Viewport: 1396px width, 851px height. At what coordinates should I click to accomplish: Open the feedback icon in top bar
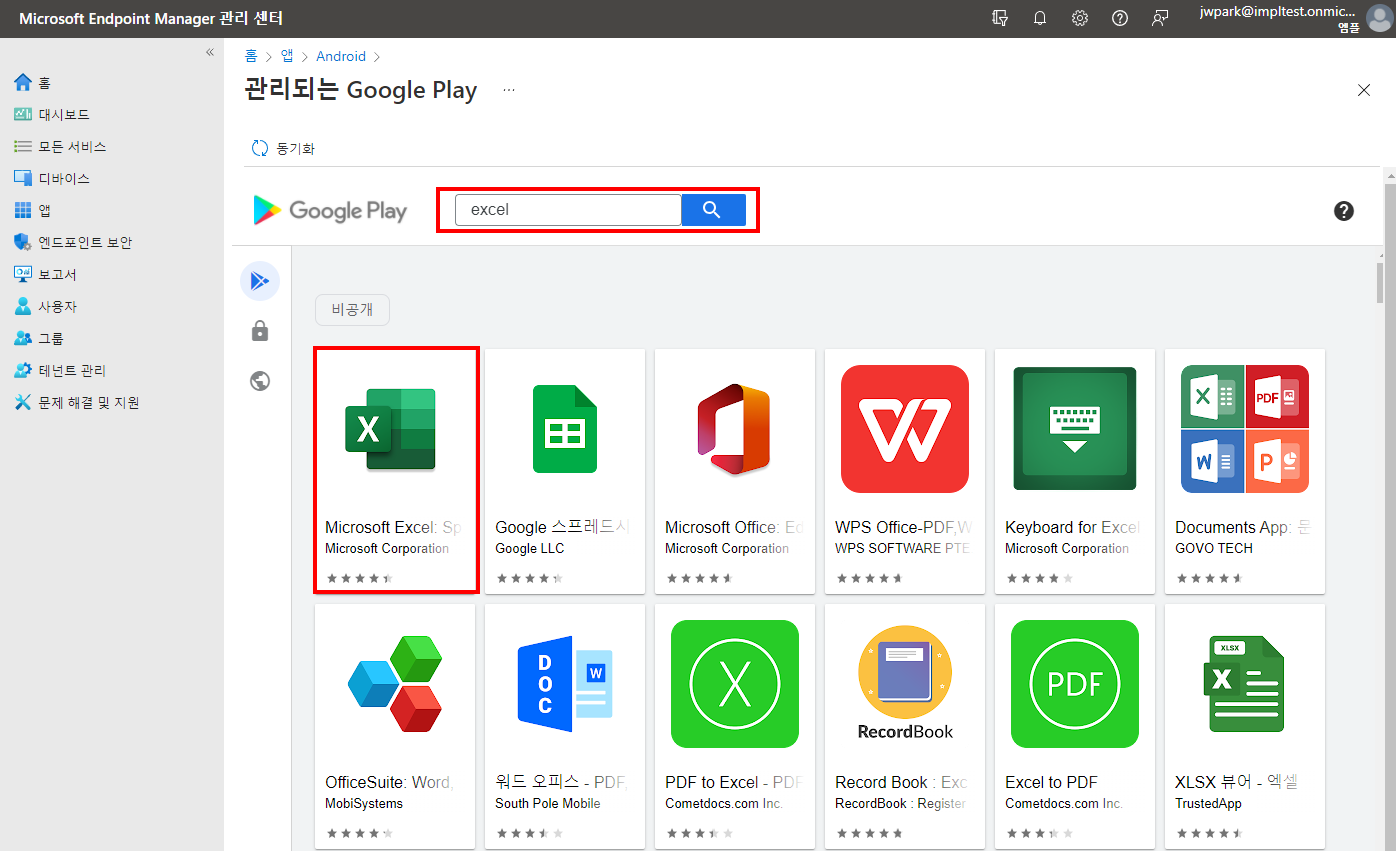(1160, 18)
